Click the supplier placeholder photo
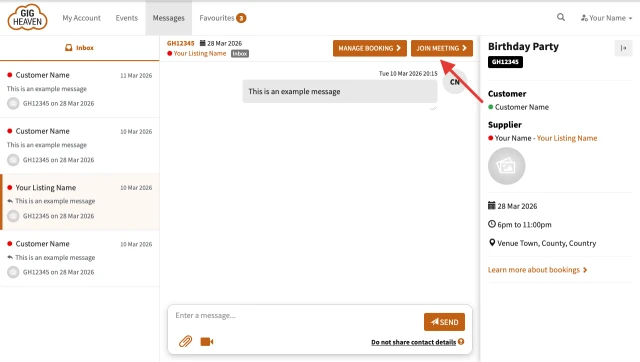Image resolution: width=640 pixels, height=362 pixels. click(x=507, y=166)
